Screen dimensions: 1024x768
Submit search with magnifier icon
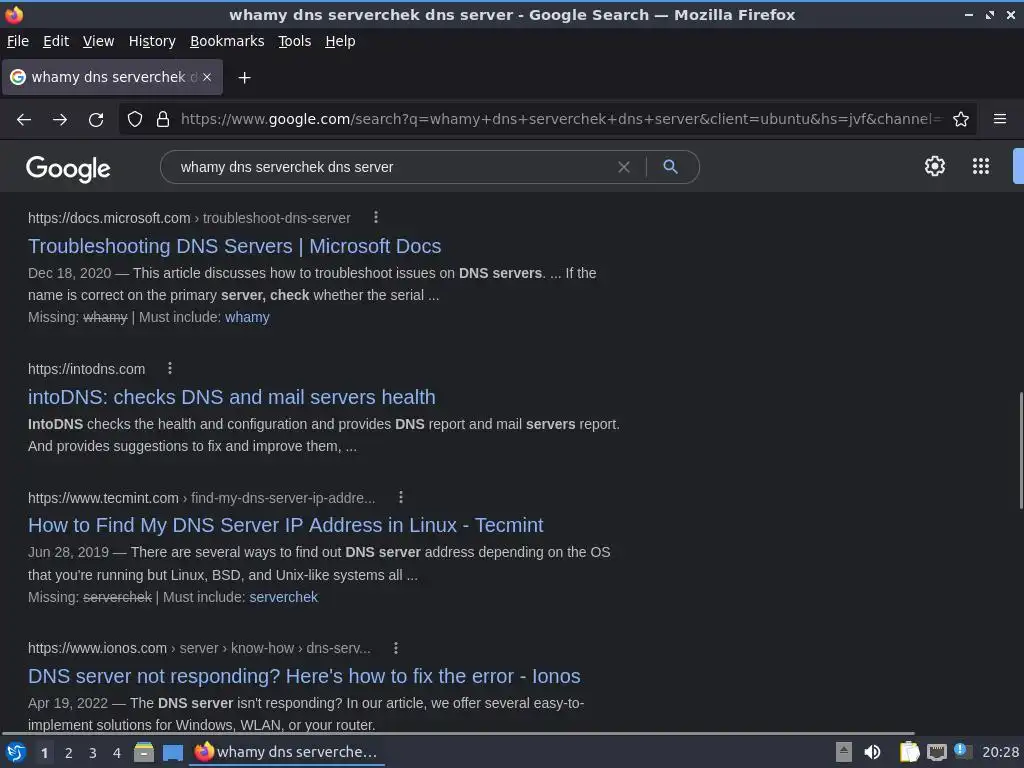coord(671,167)
